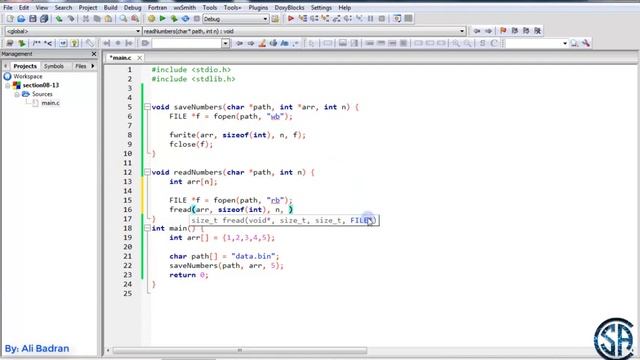Fold the saveNumbers function block
This screenshot has height=360, width=640.
(x=147, y=107)
